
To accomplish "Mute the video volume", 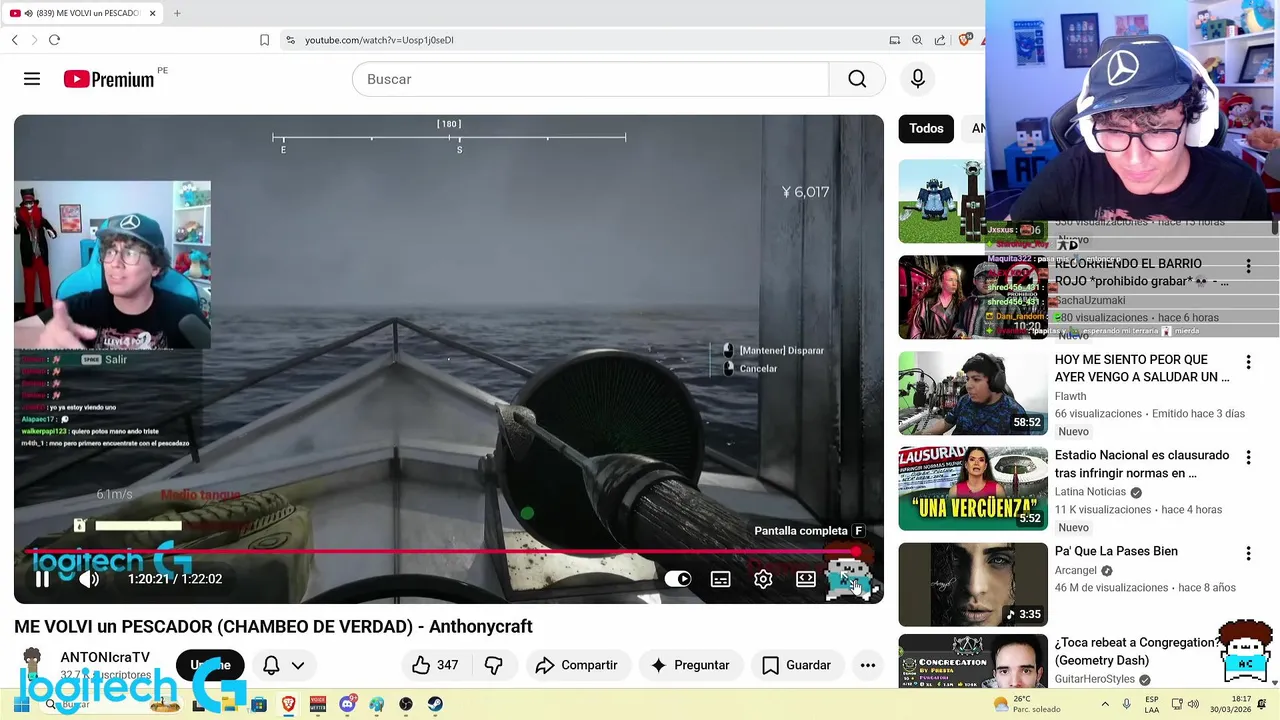I will pos(89,579).
